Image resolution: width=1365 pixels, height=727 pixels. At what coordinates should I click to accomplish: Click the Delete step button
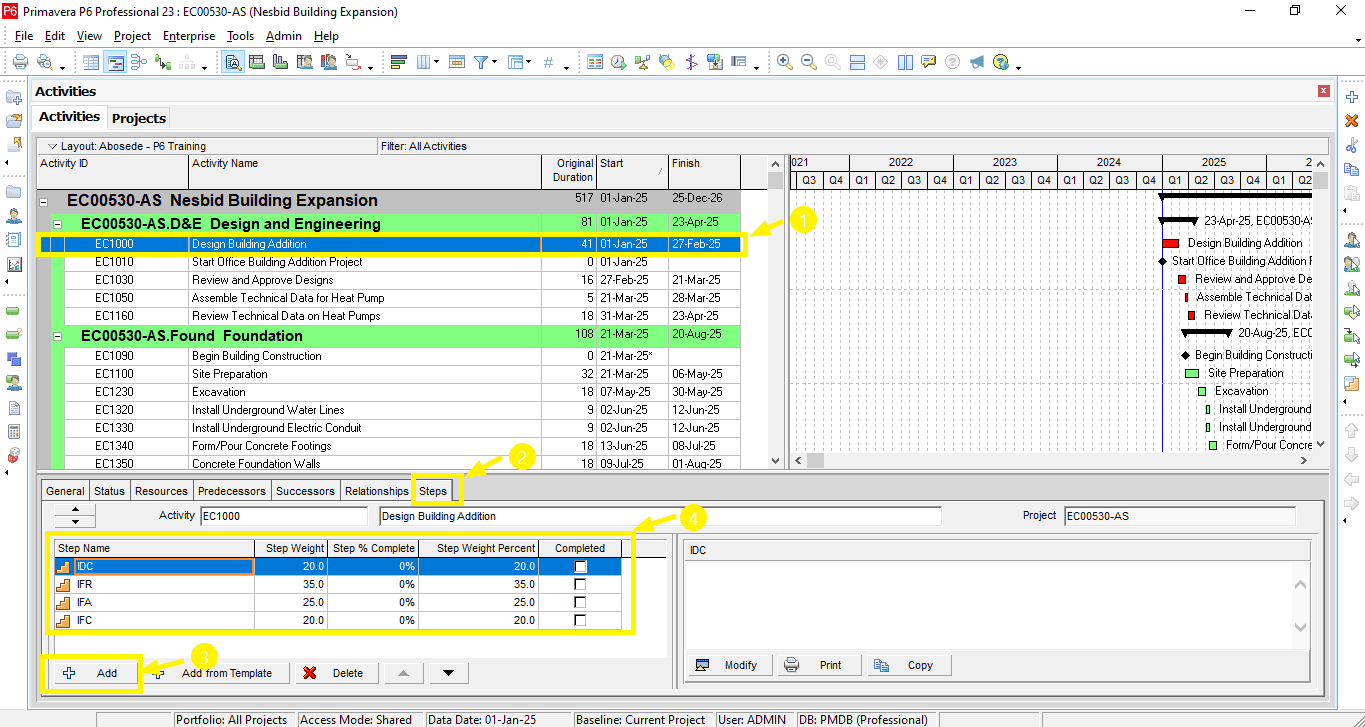click(x=336, y=673)
